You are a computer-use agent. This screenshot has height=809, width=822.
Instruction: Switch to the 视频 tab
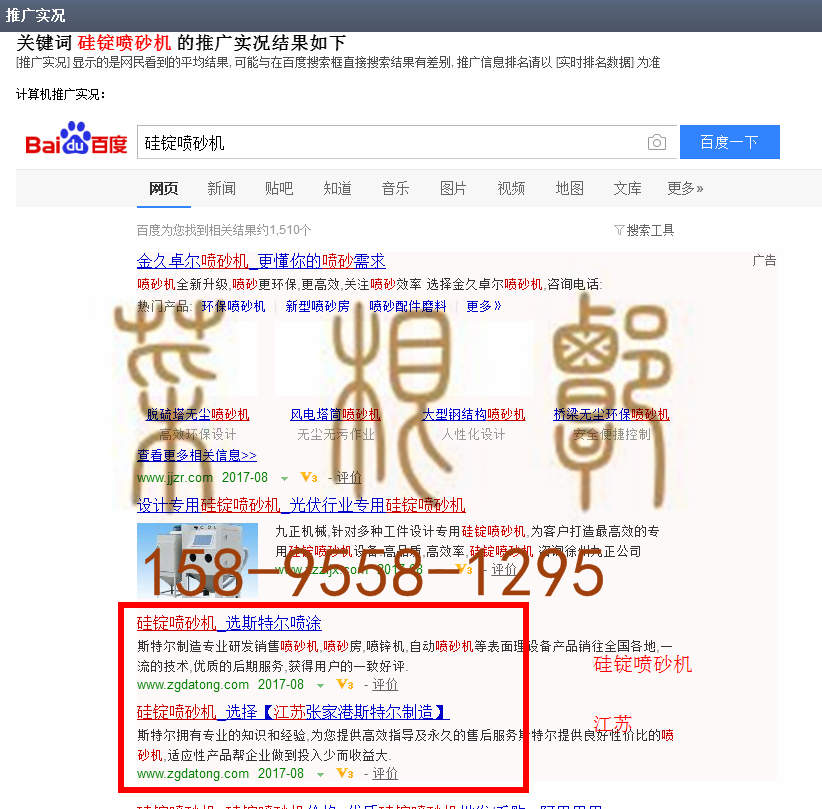click(511, 188)
